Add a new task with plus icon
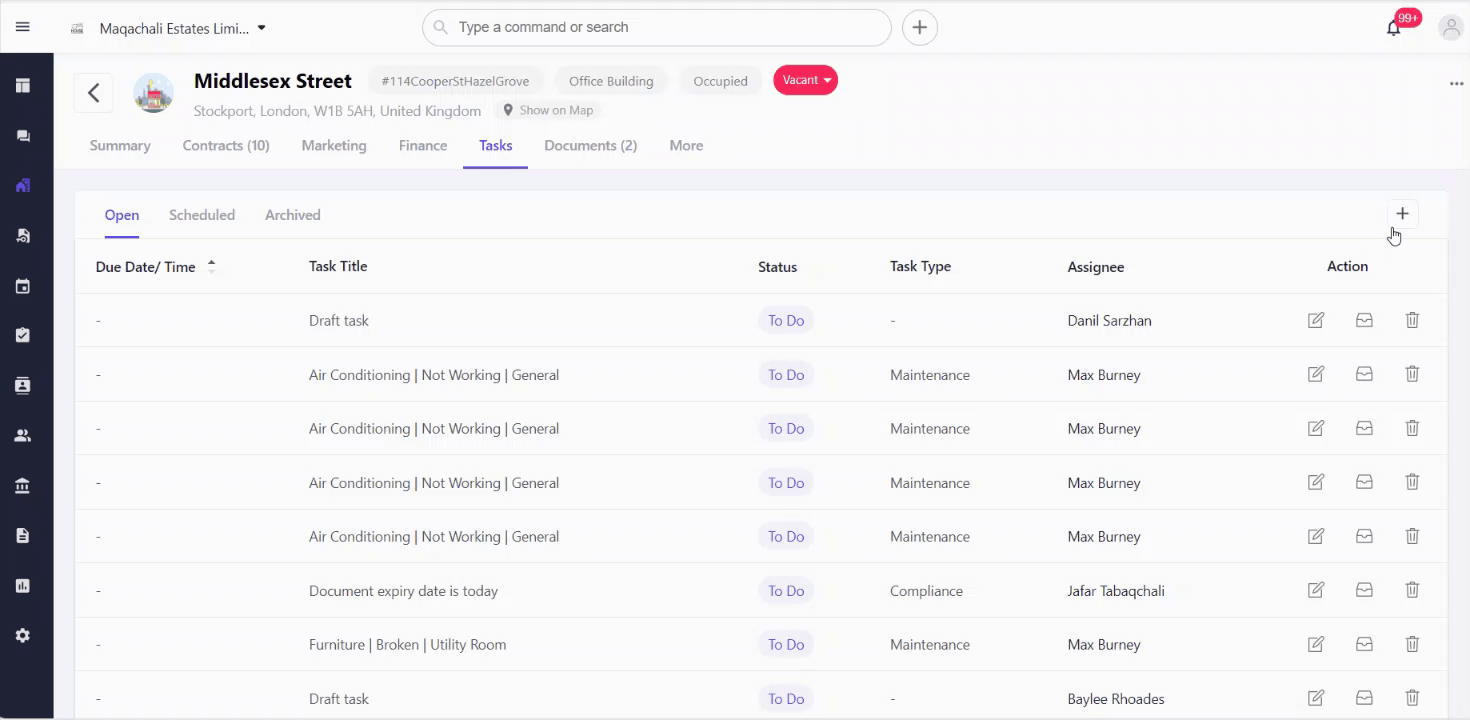Image resolution: width=1470 pixels, height=720 pixels. [1402, 214]
